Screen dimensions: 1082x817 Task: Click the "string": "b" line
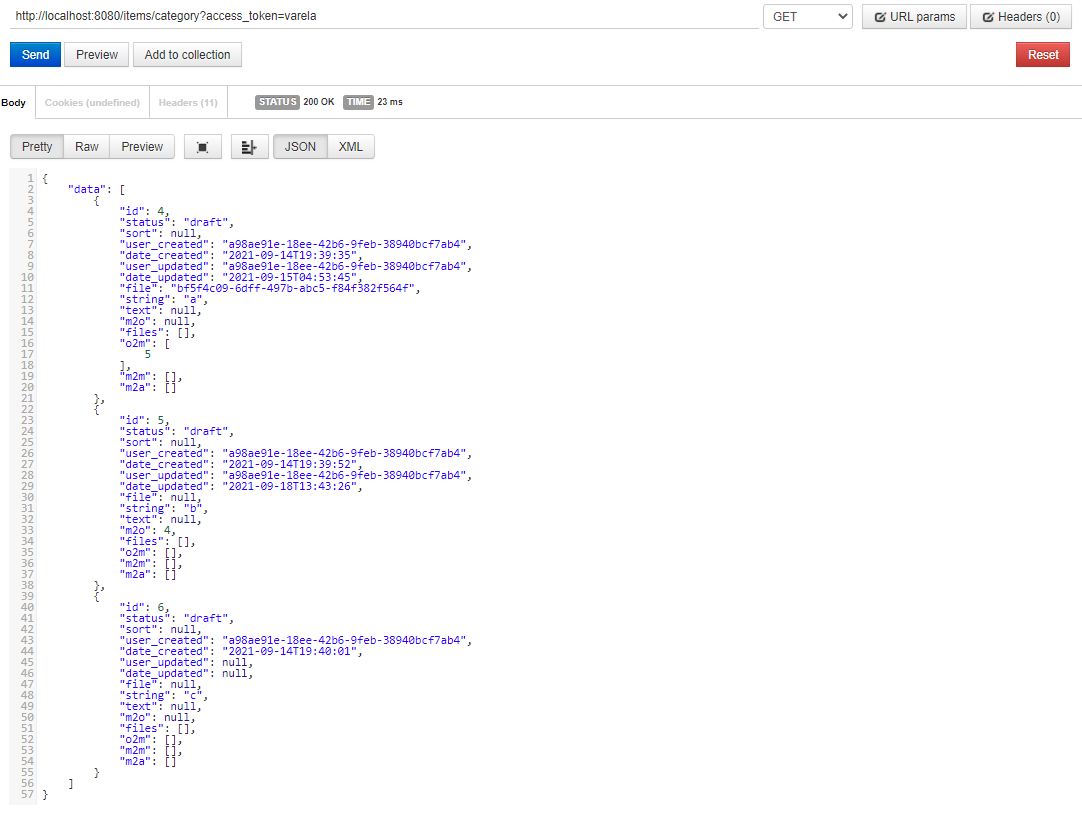pos(164,509)
